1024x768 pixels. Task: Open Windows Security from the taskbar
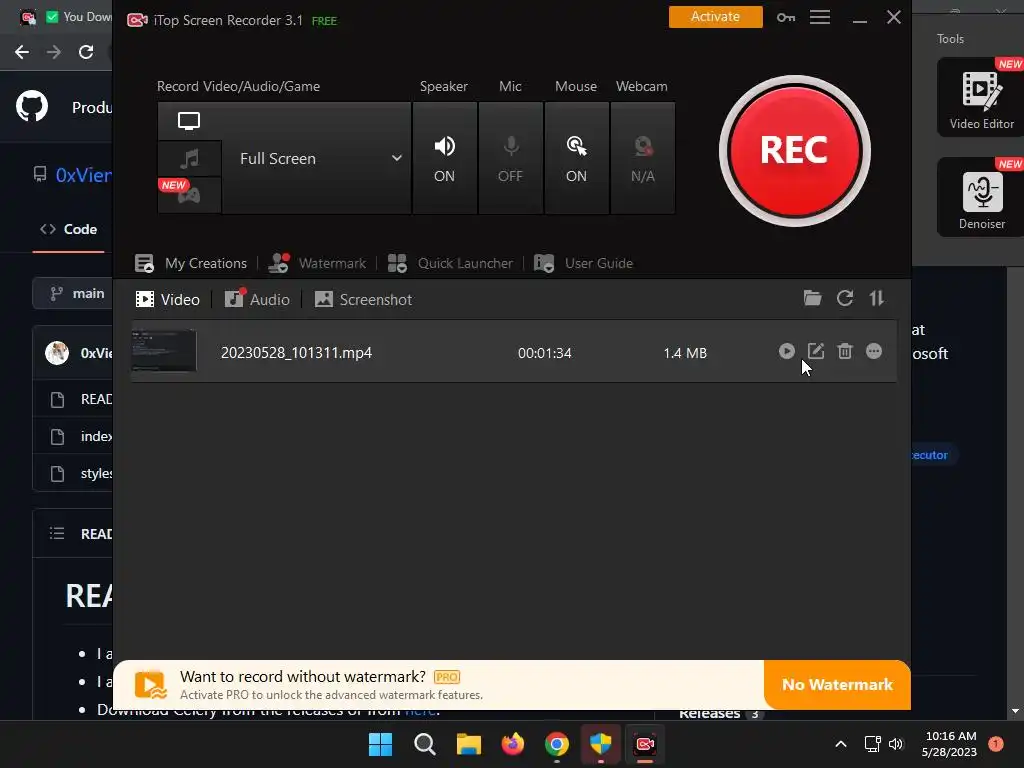tap(601, 744)
